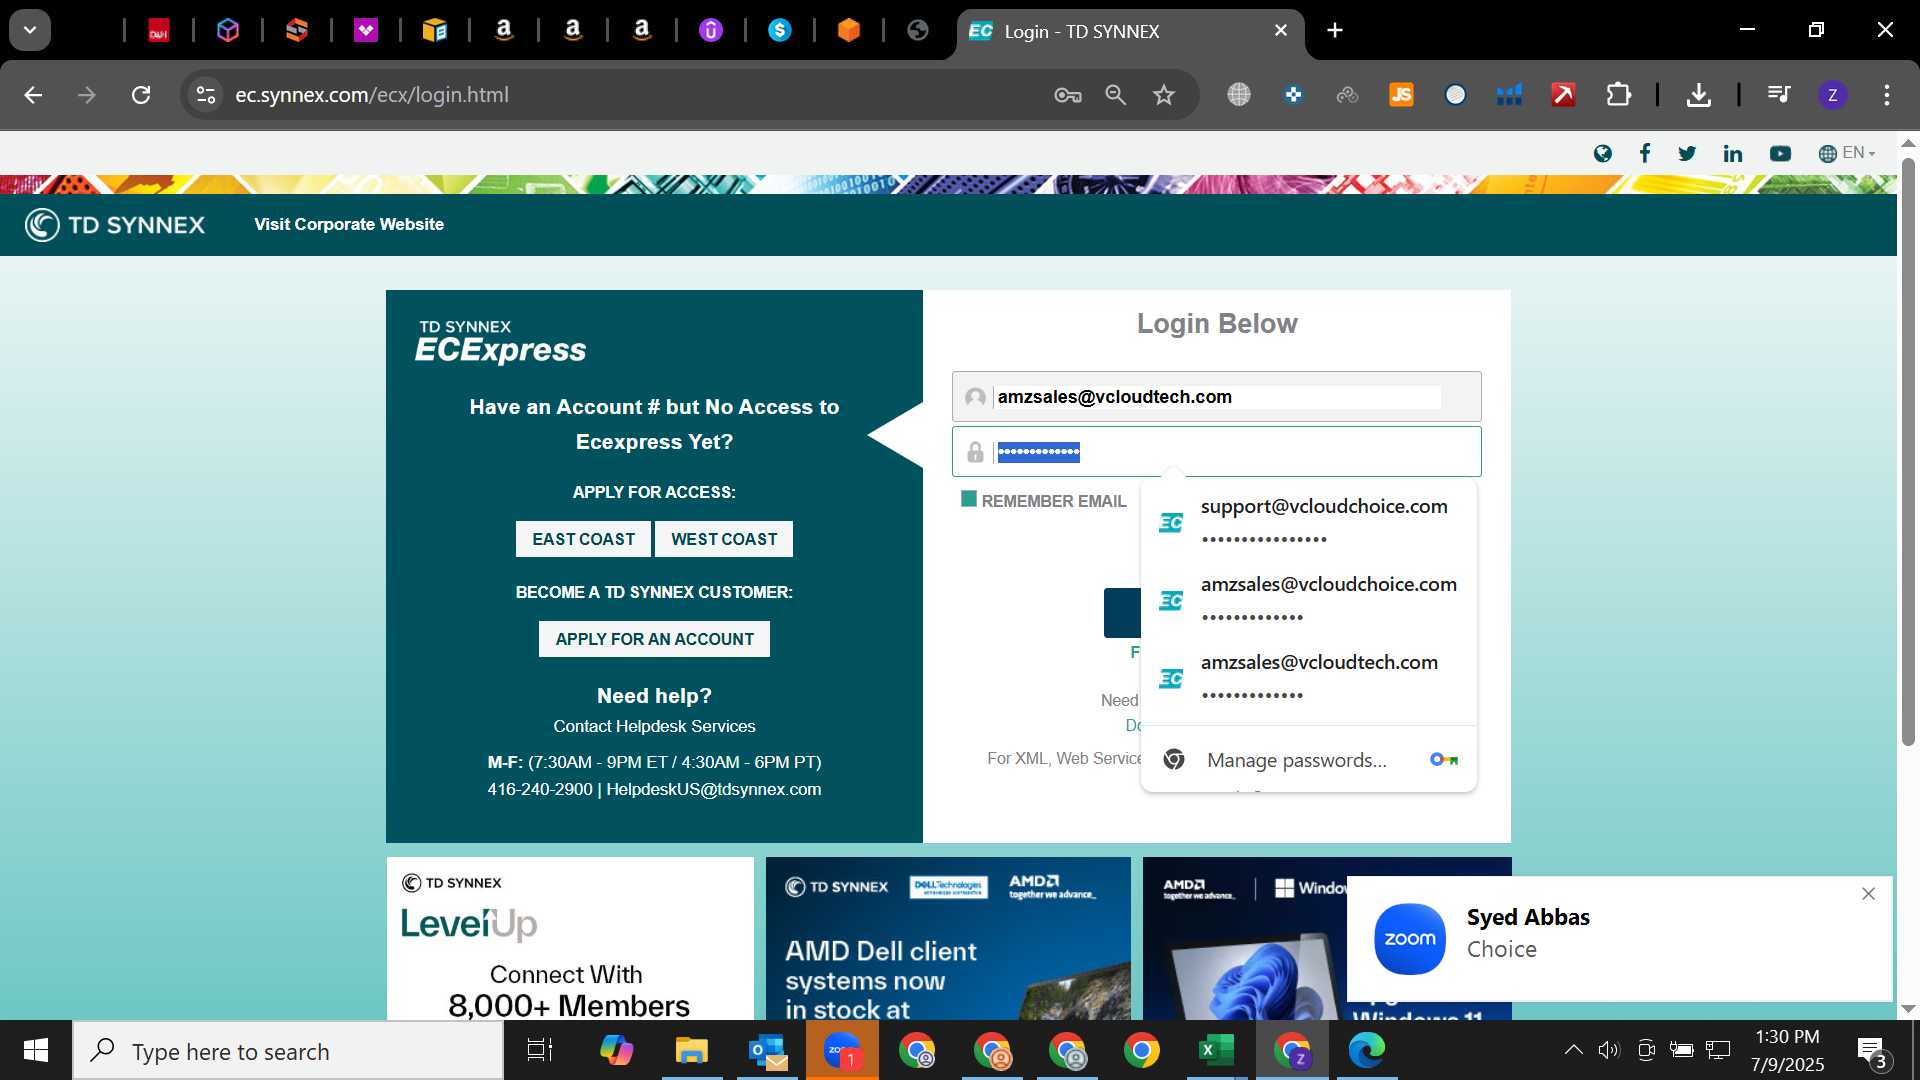Viewport: 1920px width, 1080px height.
Task: Expand the EN language dropdown
Action: 1847,153
